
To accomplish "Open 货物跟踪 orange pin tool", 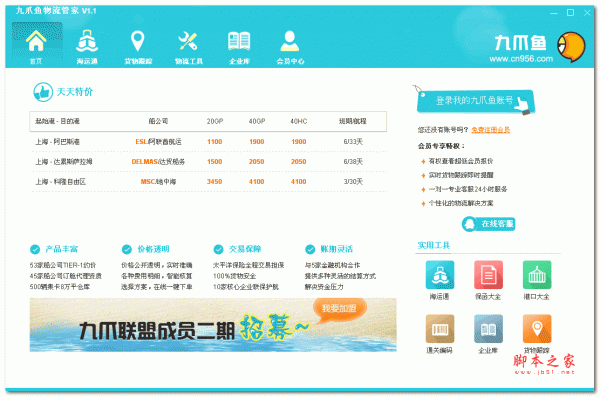I will (536, 328).
